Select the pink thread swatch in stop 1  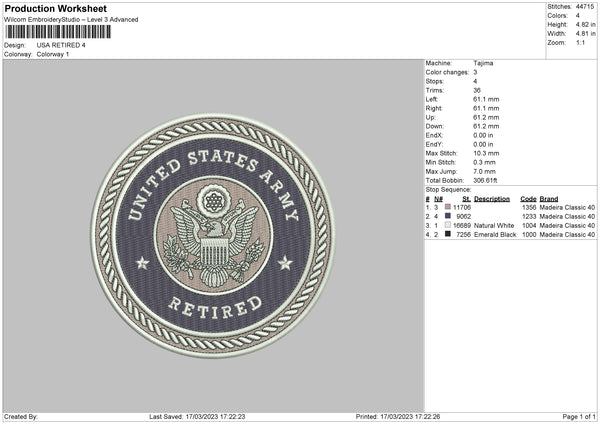(448, 207)
